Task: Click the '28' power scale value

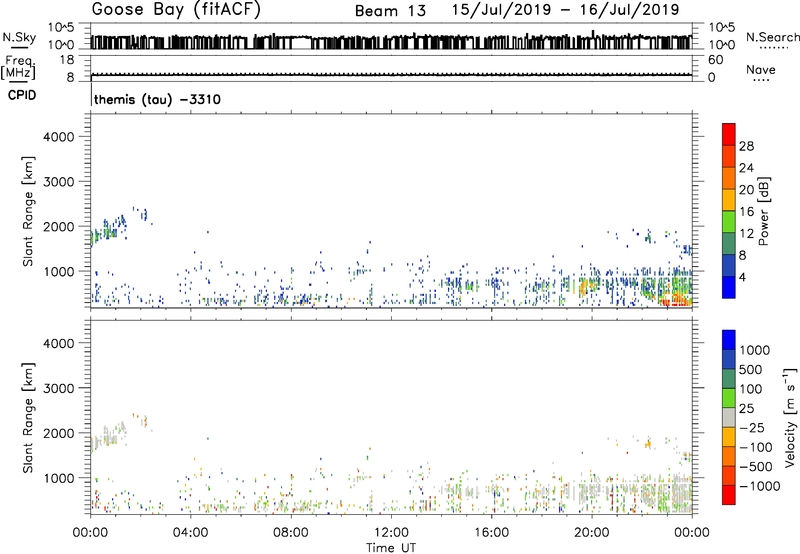Action: click(x=746, y=146)
